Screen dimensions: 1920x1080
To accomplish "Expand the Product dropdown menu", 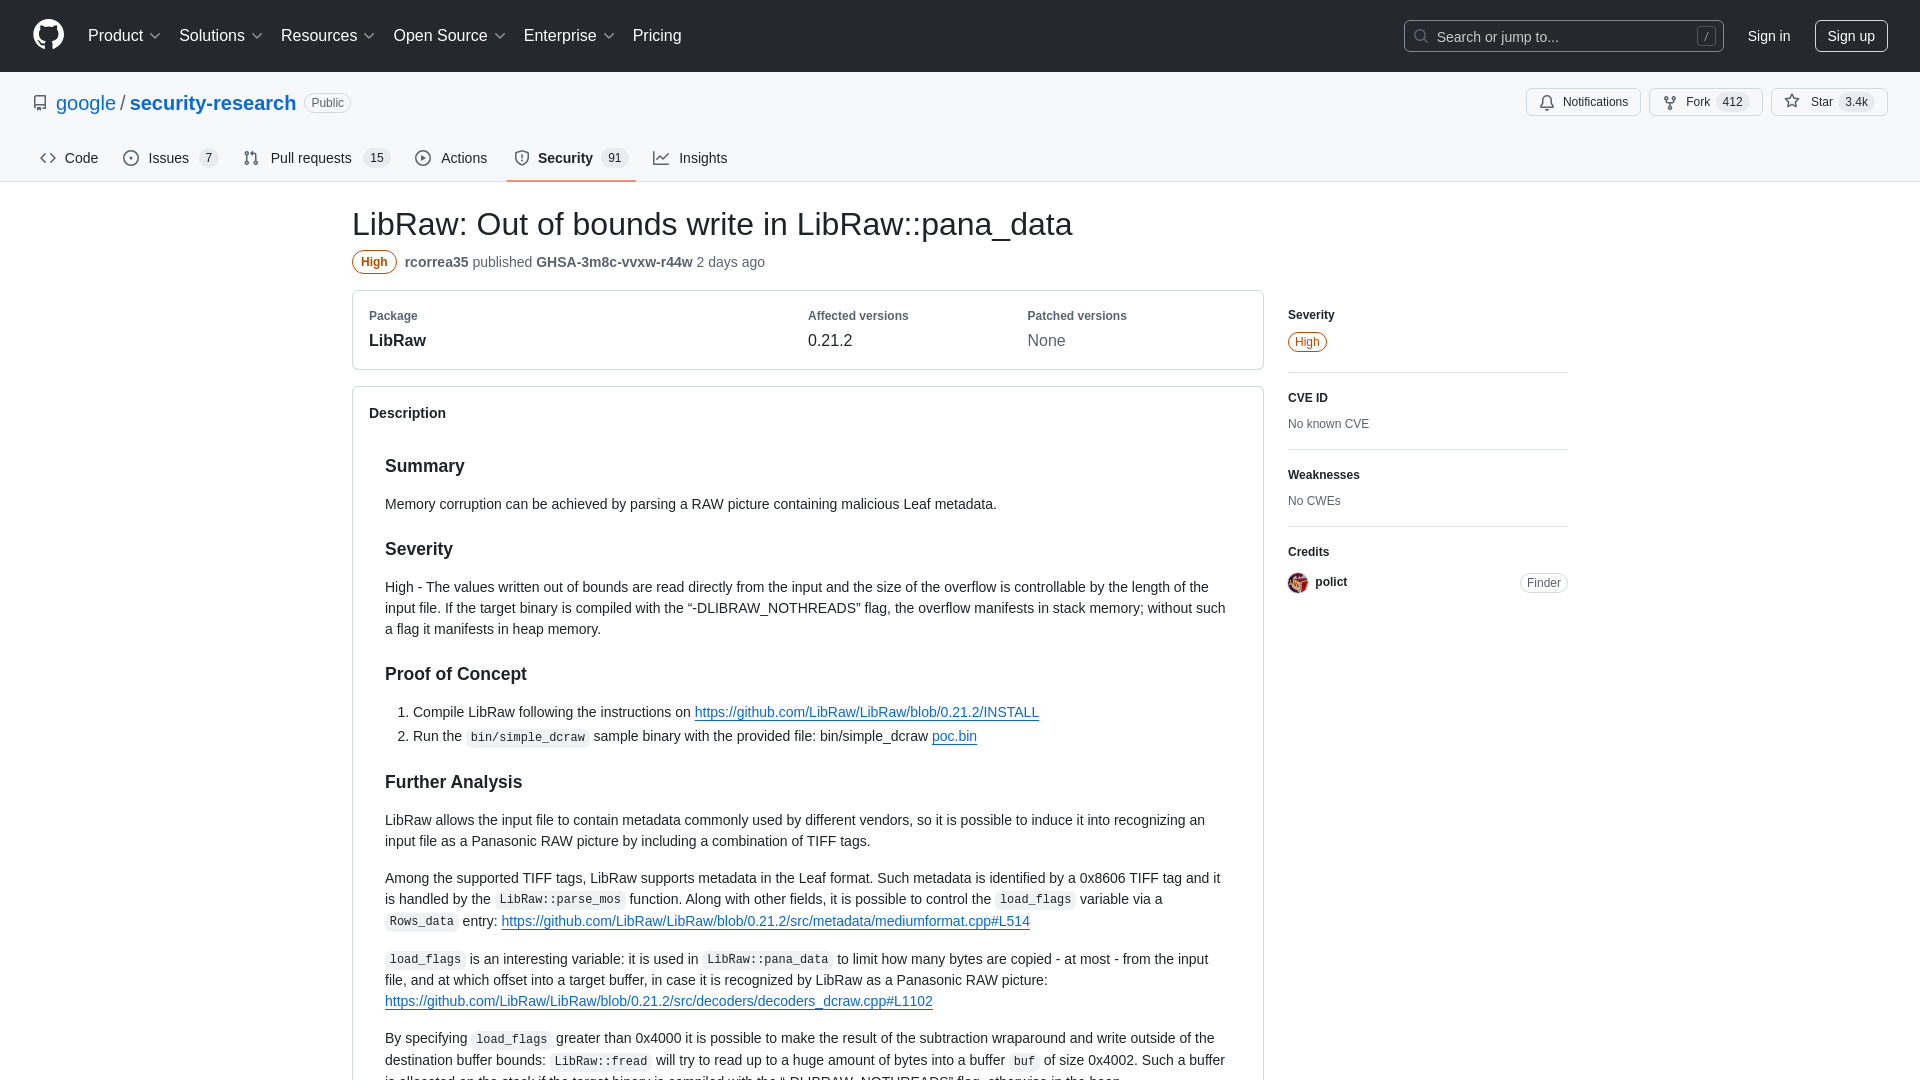I will pos(125,36).
